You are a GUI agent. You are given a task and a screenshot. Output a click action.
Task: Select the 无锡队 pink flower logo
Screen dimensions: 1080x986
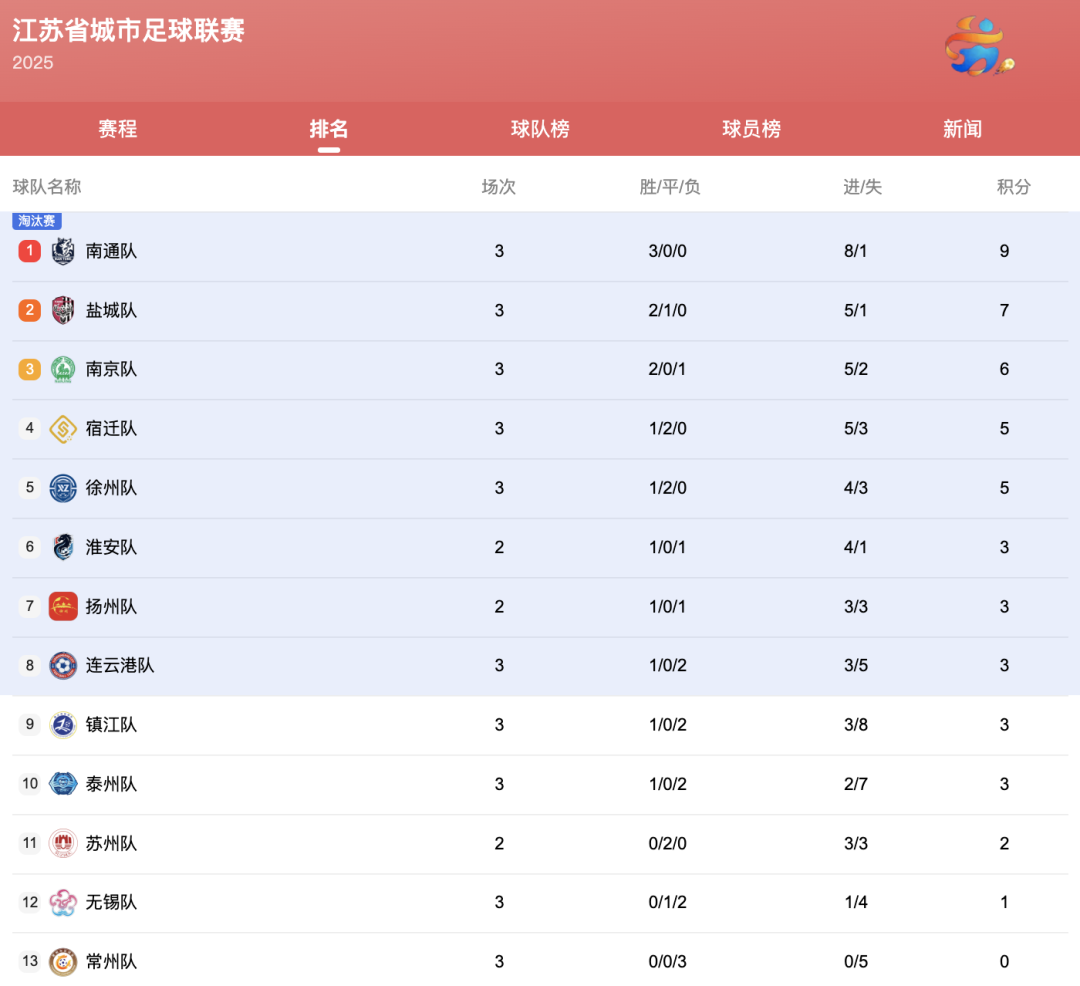(63, 902)
